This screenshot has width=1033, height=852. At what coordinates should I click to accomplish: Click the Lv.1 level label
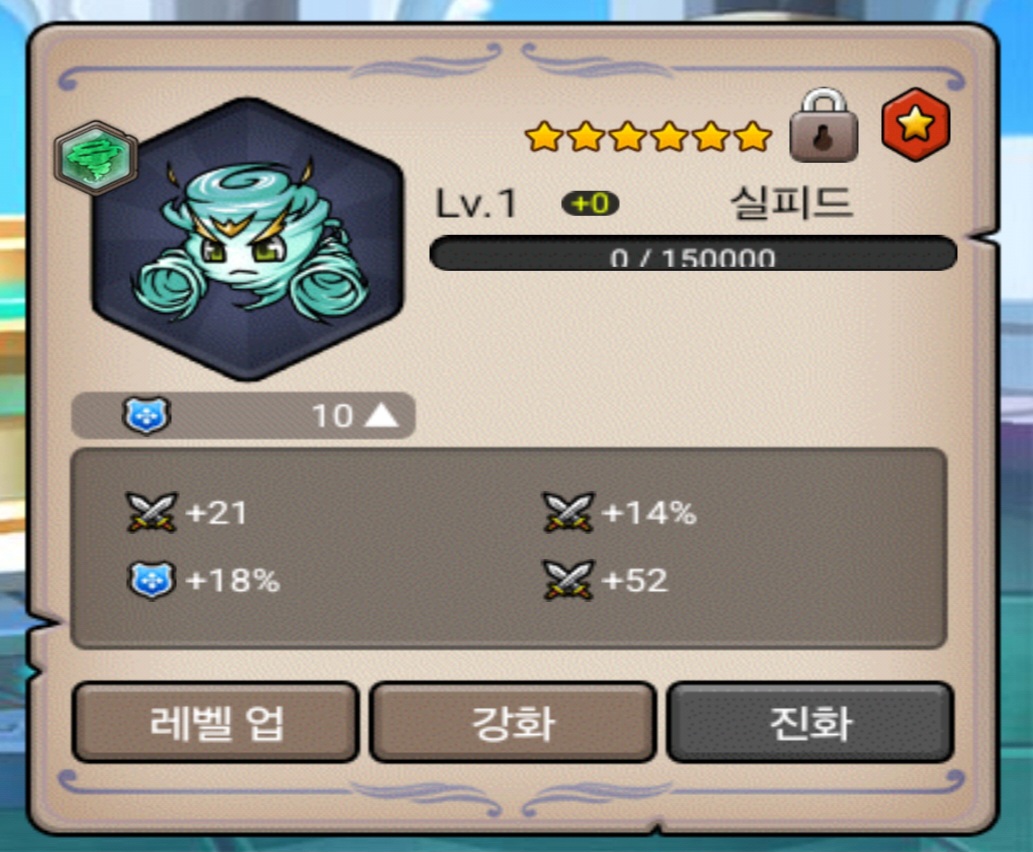point(476,204)
